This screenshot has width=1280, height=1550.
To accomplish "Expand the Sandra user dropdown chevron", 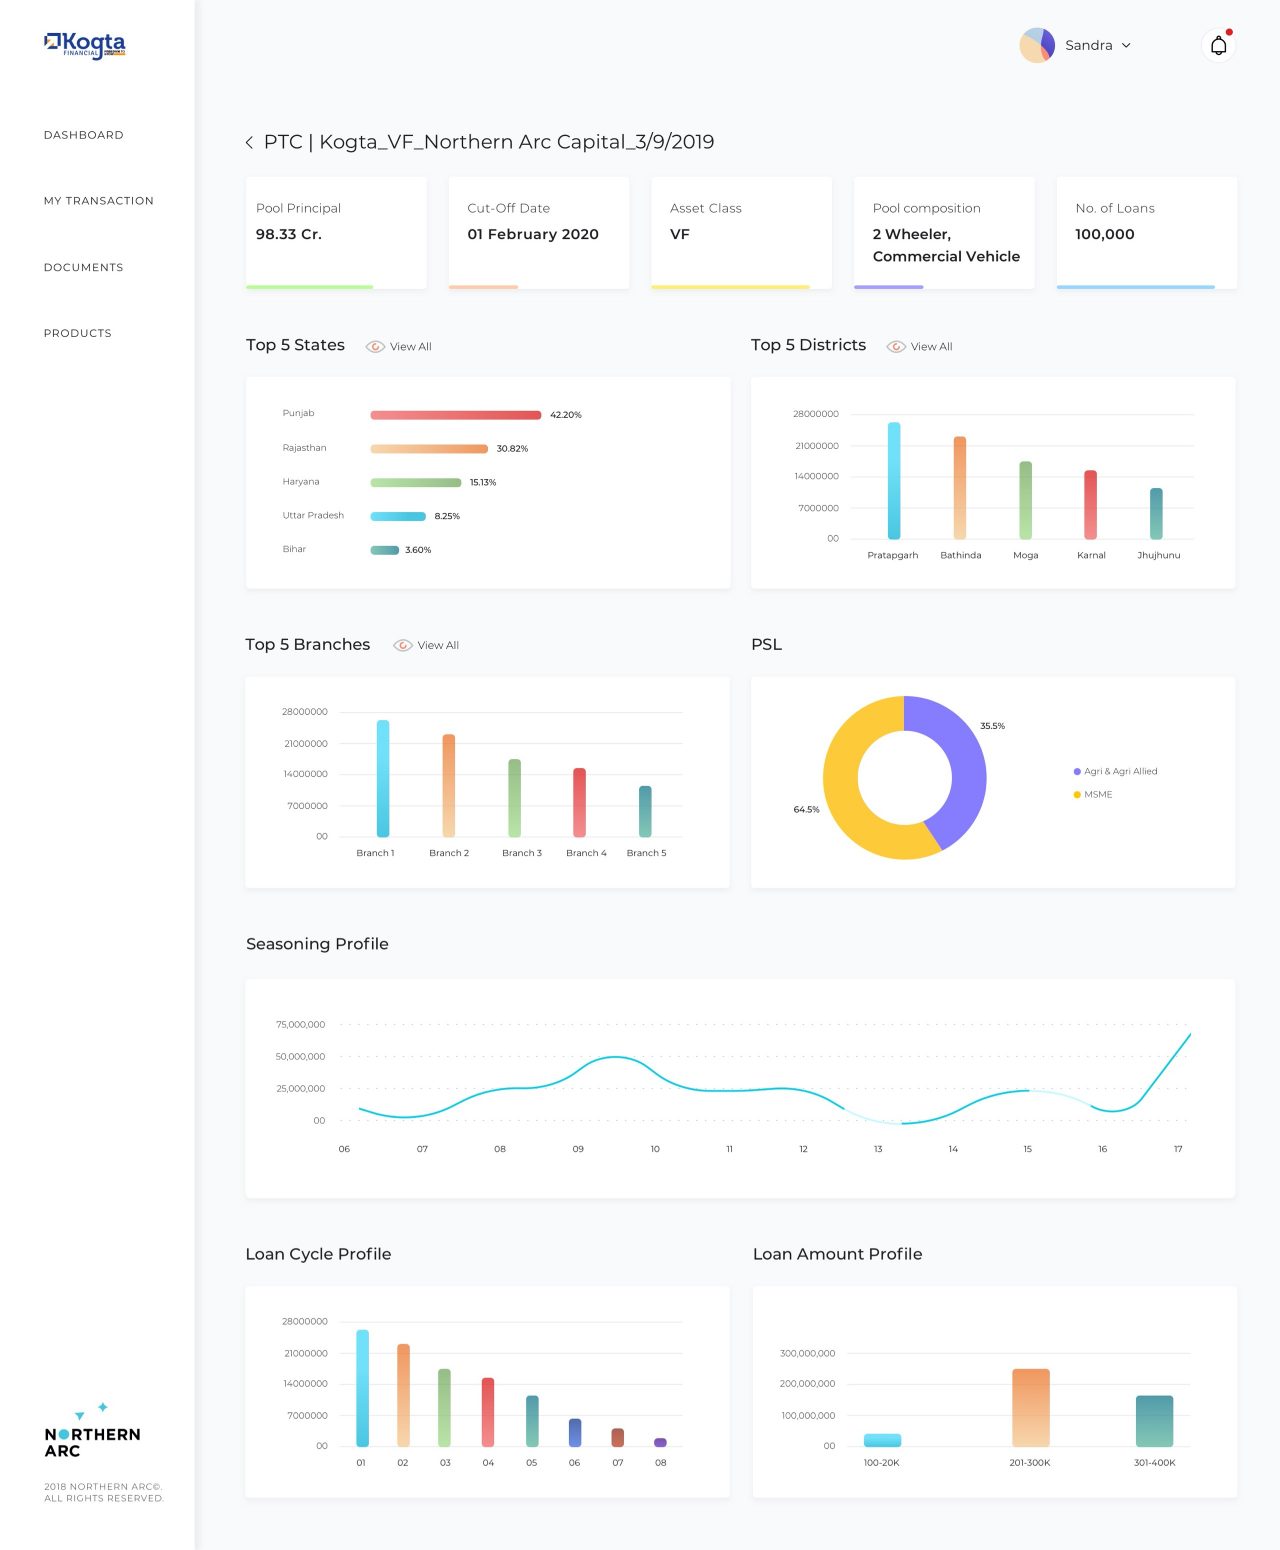I will [1126, 46].
